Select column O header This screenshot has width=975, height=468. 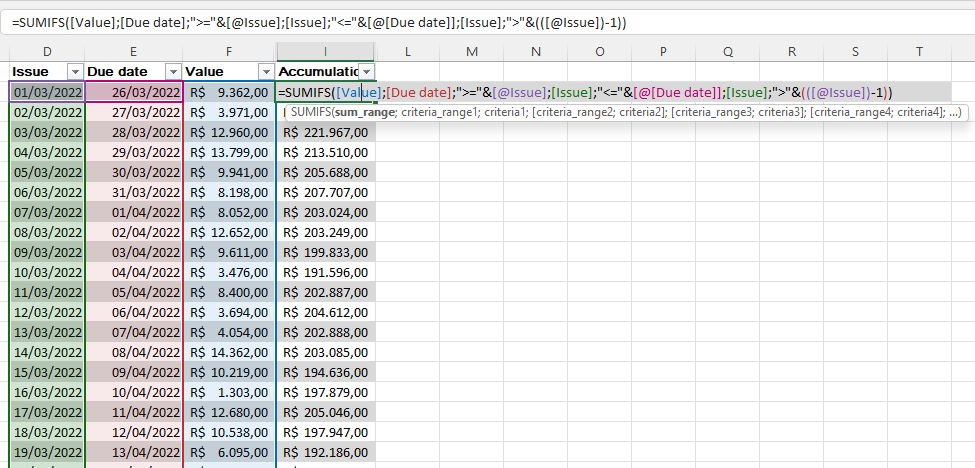click(599, 52)
